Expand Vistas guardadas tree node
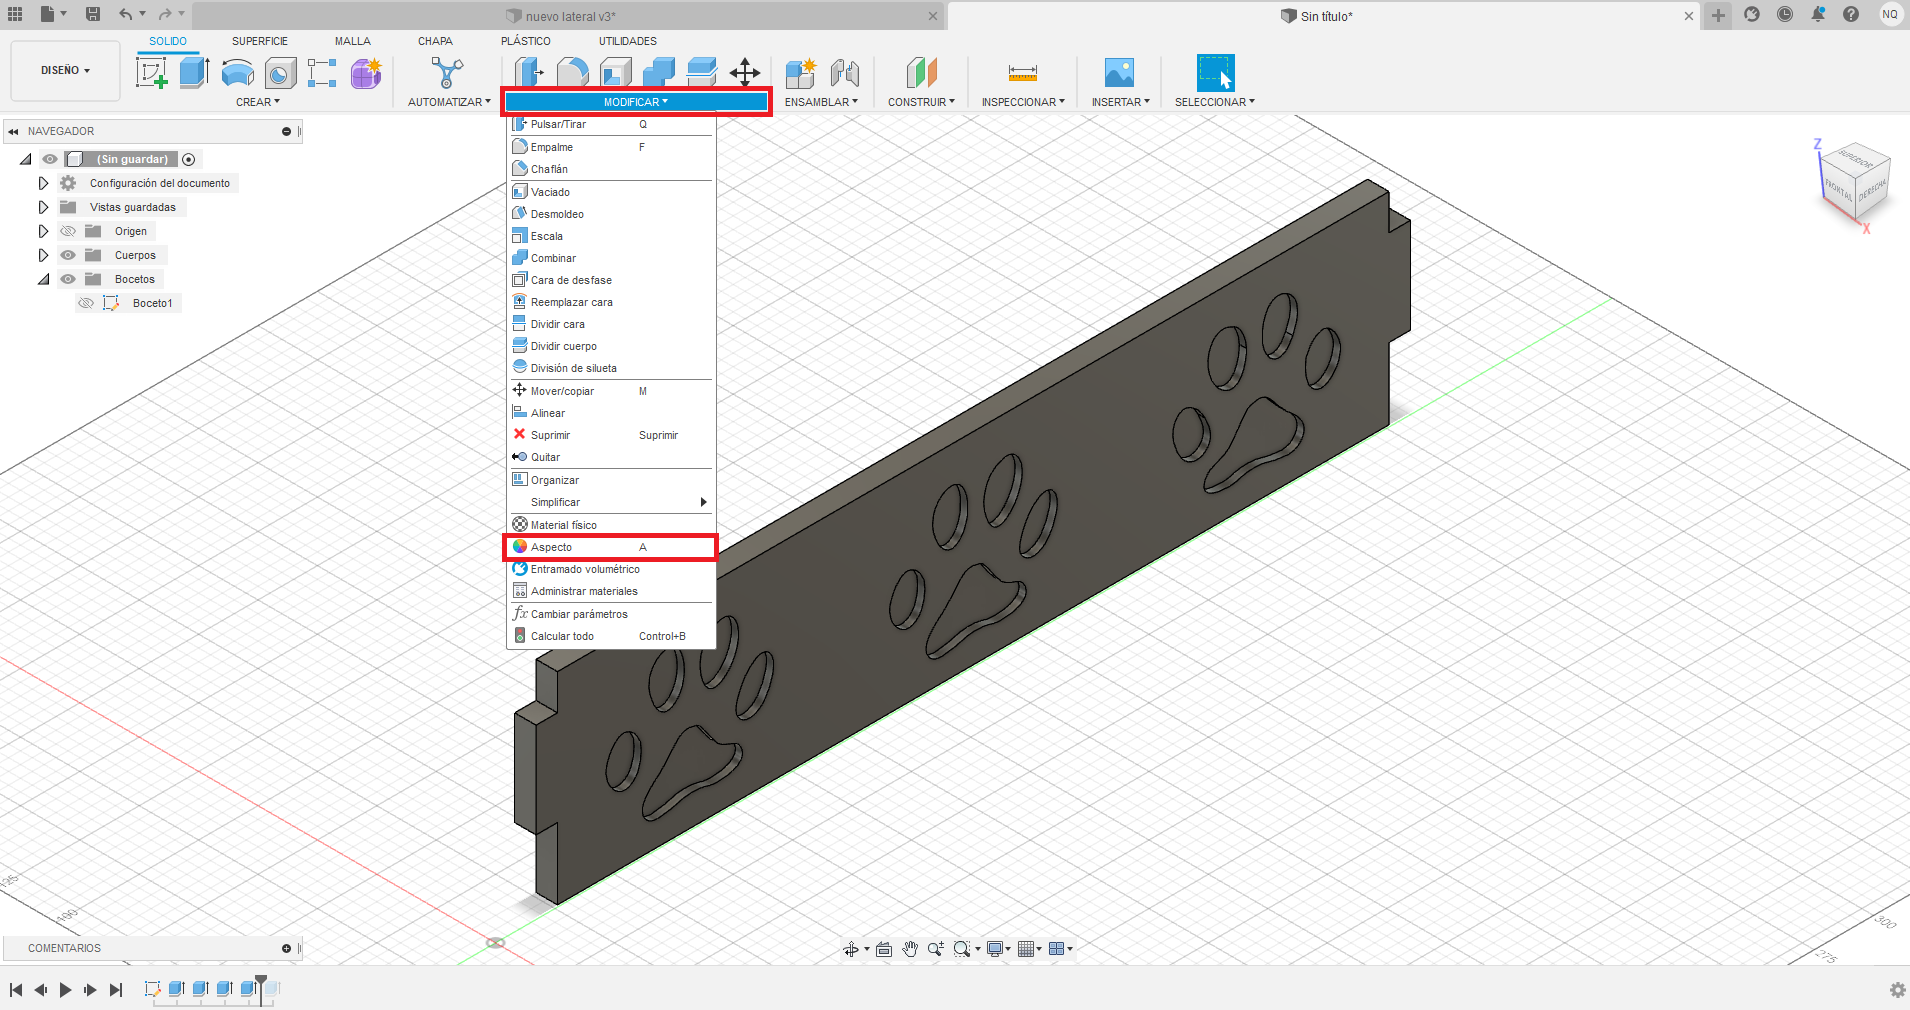This screenshot has height=1010, width=1910. point(43,207)
